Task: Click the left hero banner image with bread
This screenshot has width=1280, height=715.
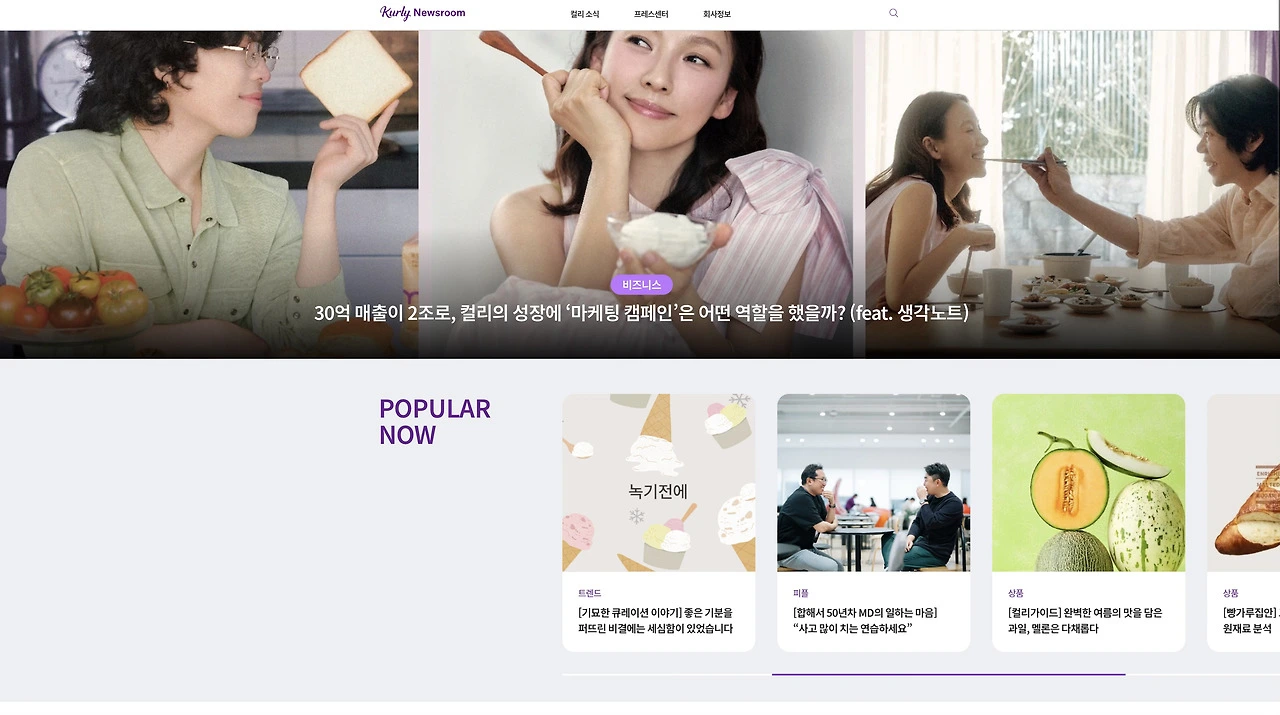Action: point(209,194)
